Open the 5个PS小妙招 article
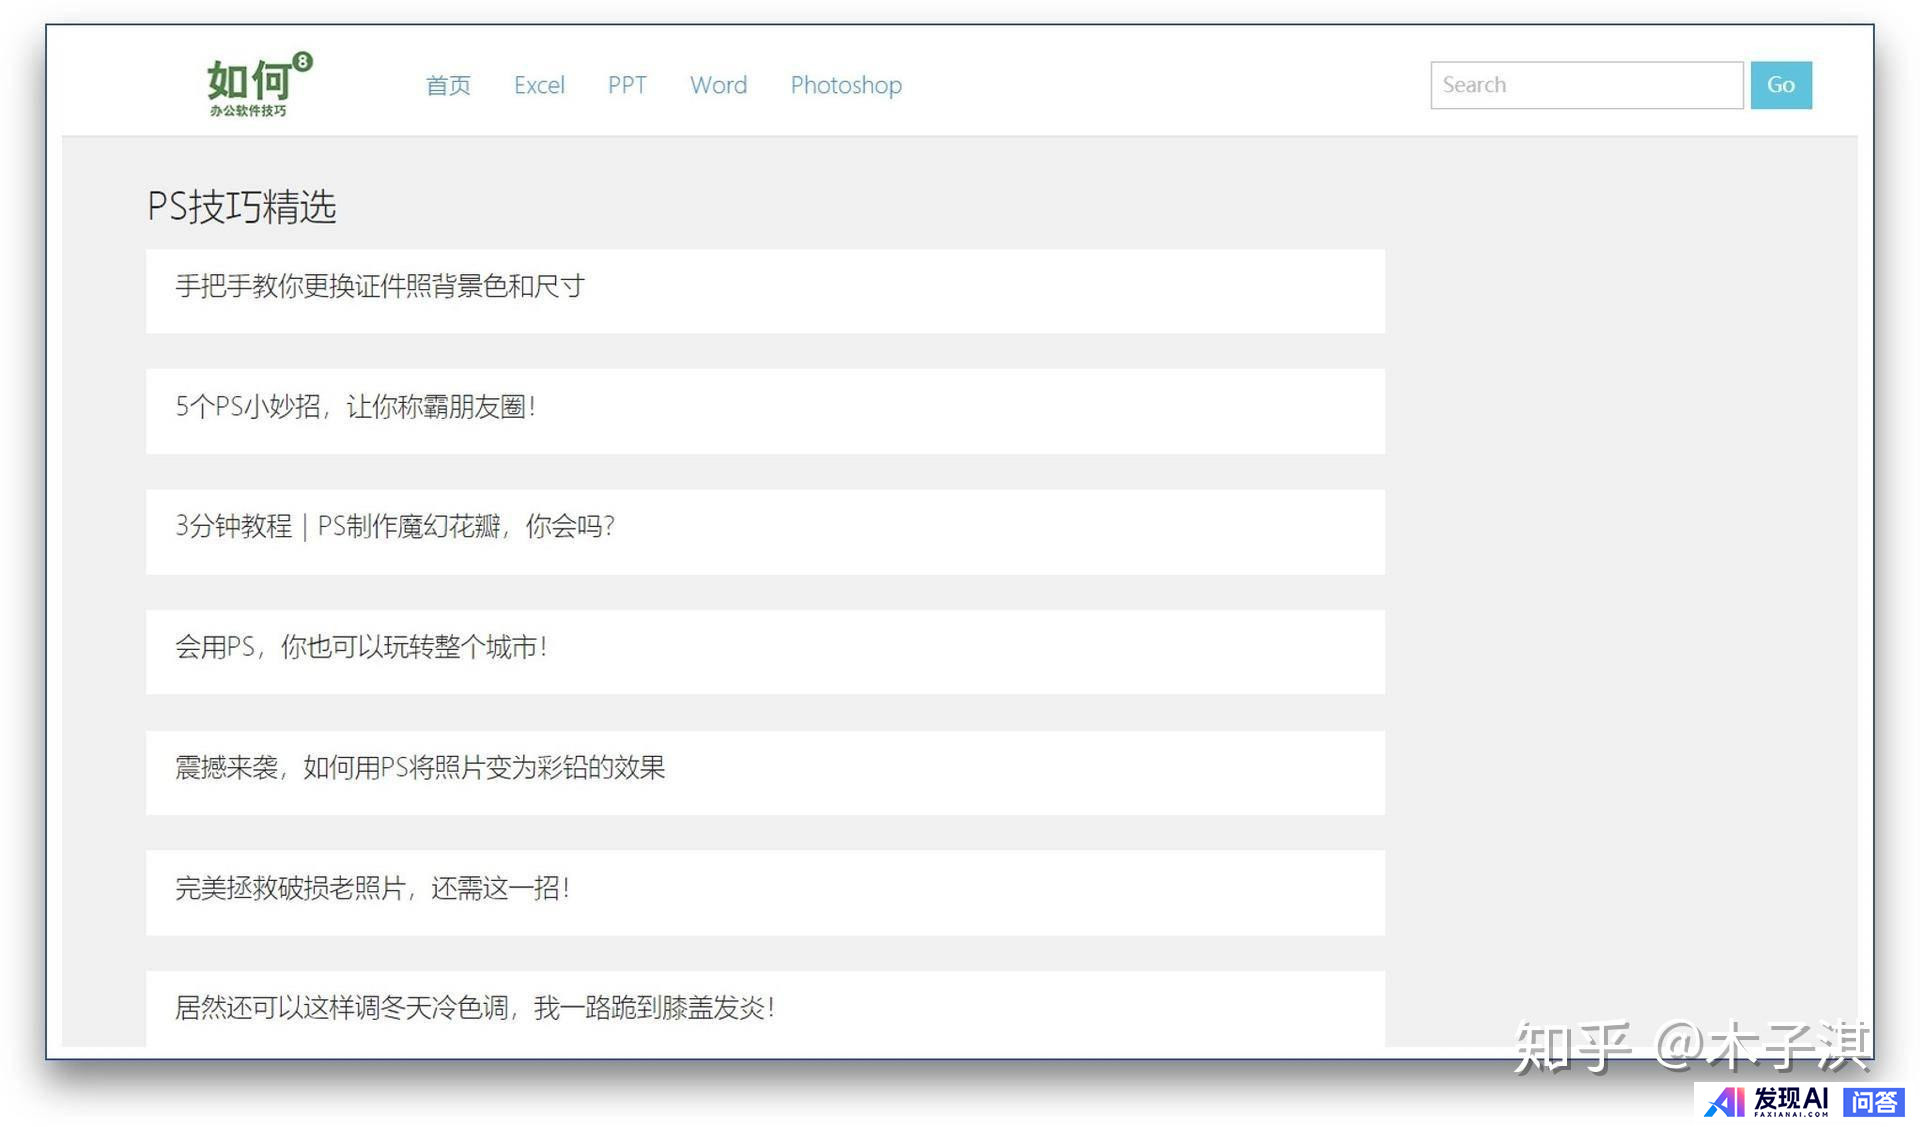Screen dimensions: 1920x1127 (356, 407)
